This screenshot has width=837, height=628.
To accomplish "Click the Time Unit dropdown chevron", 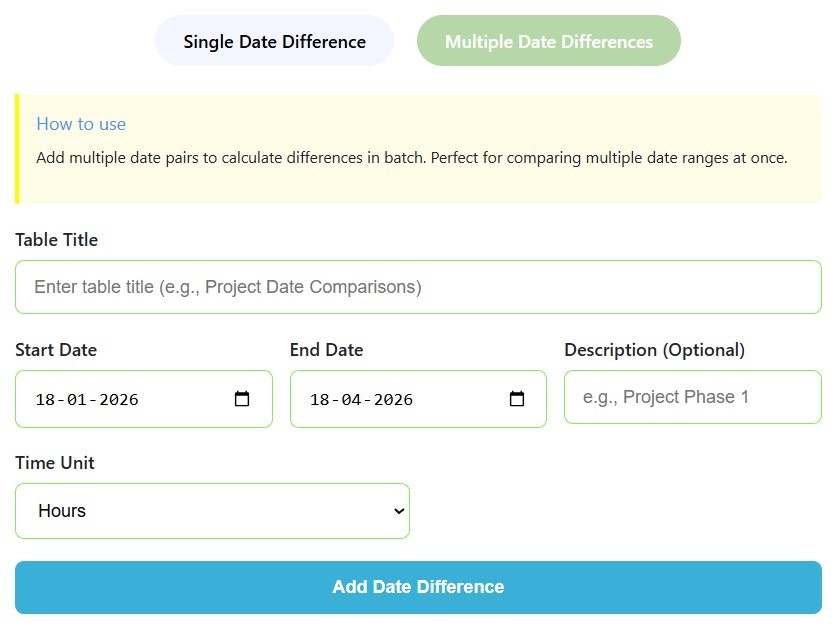I will pyautogui.click(x=396, y=511).
